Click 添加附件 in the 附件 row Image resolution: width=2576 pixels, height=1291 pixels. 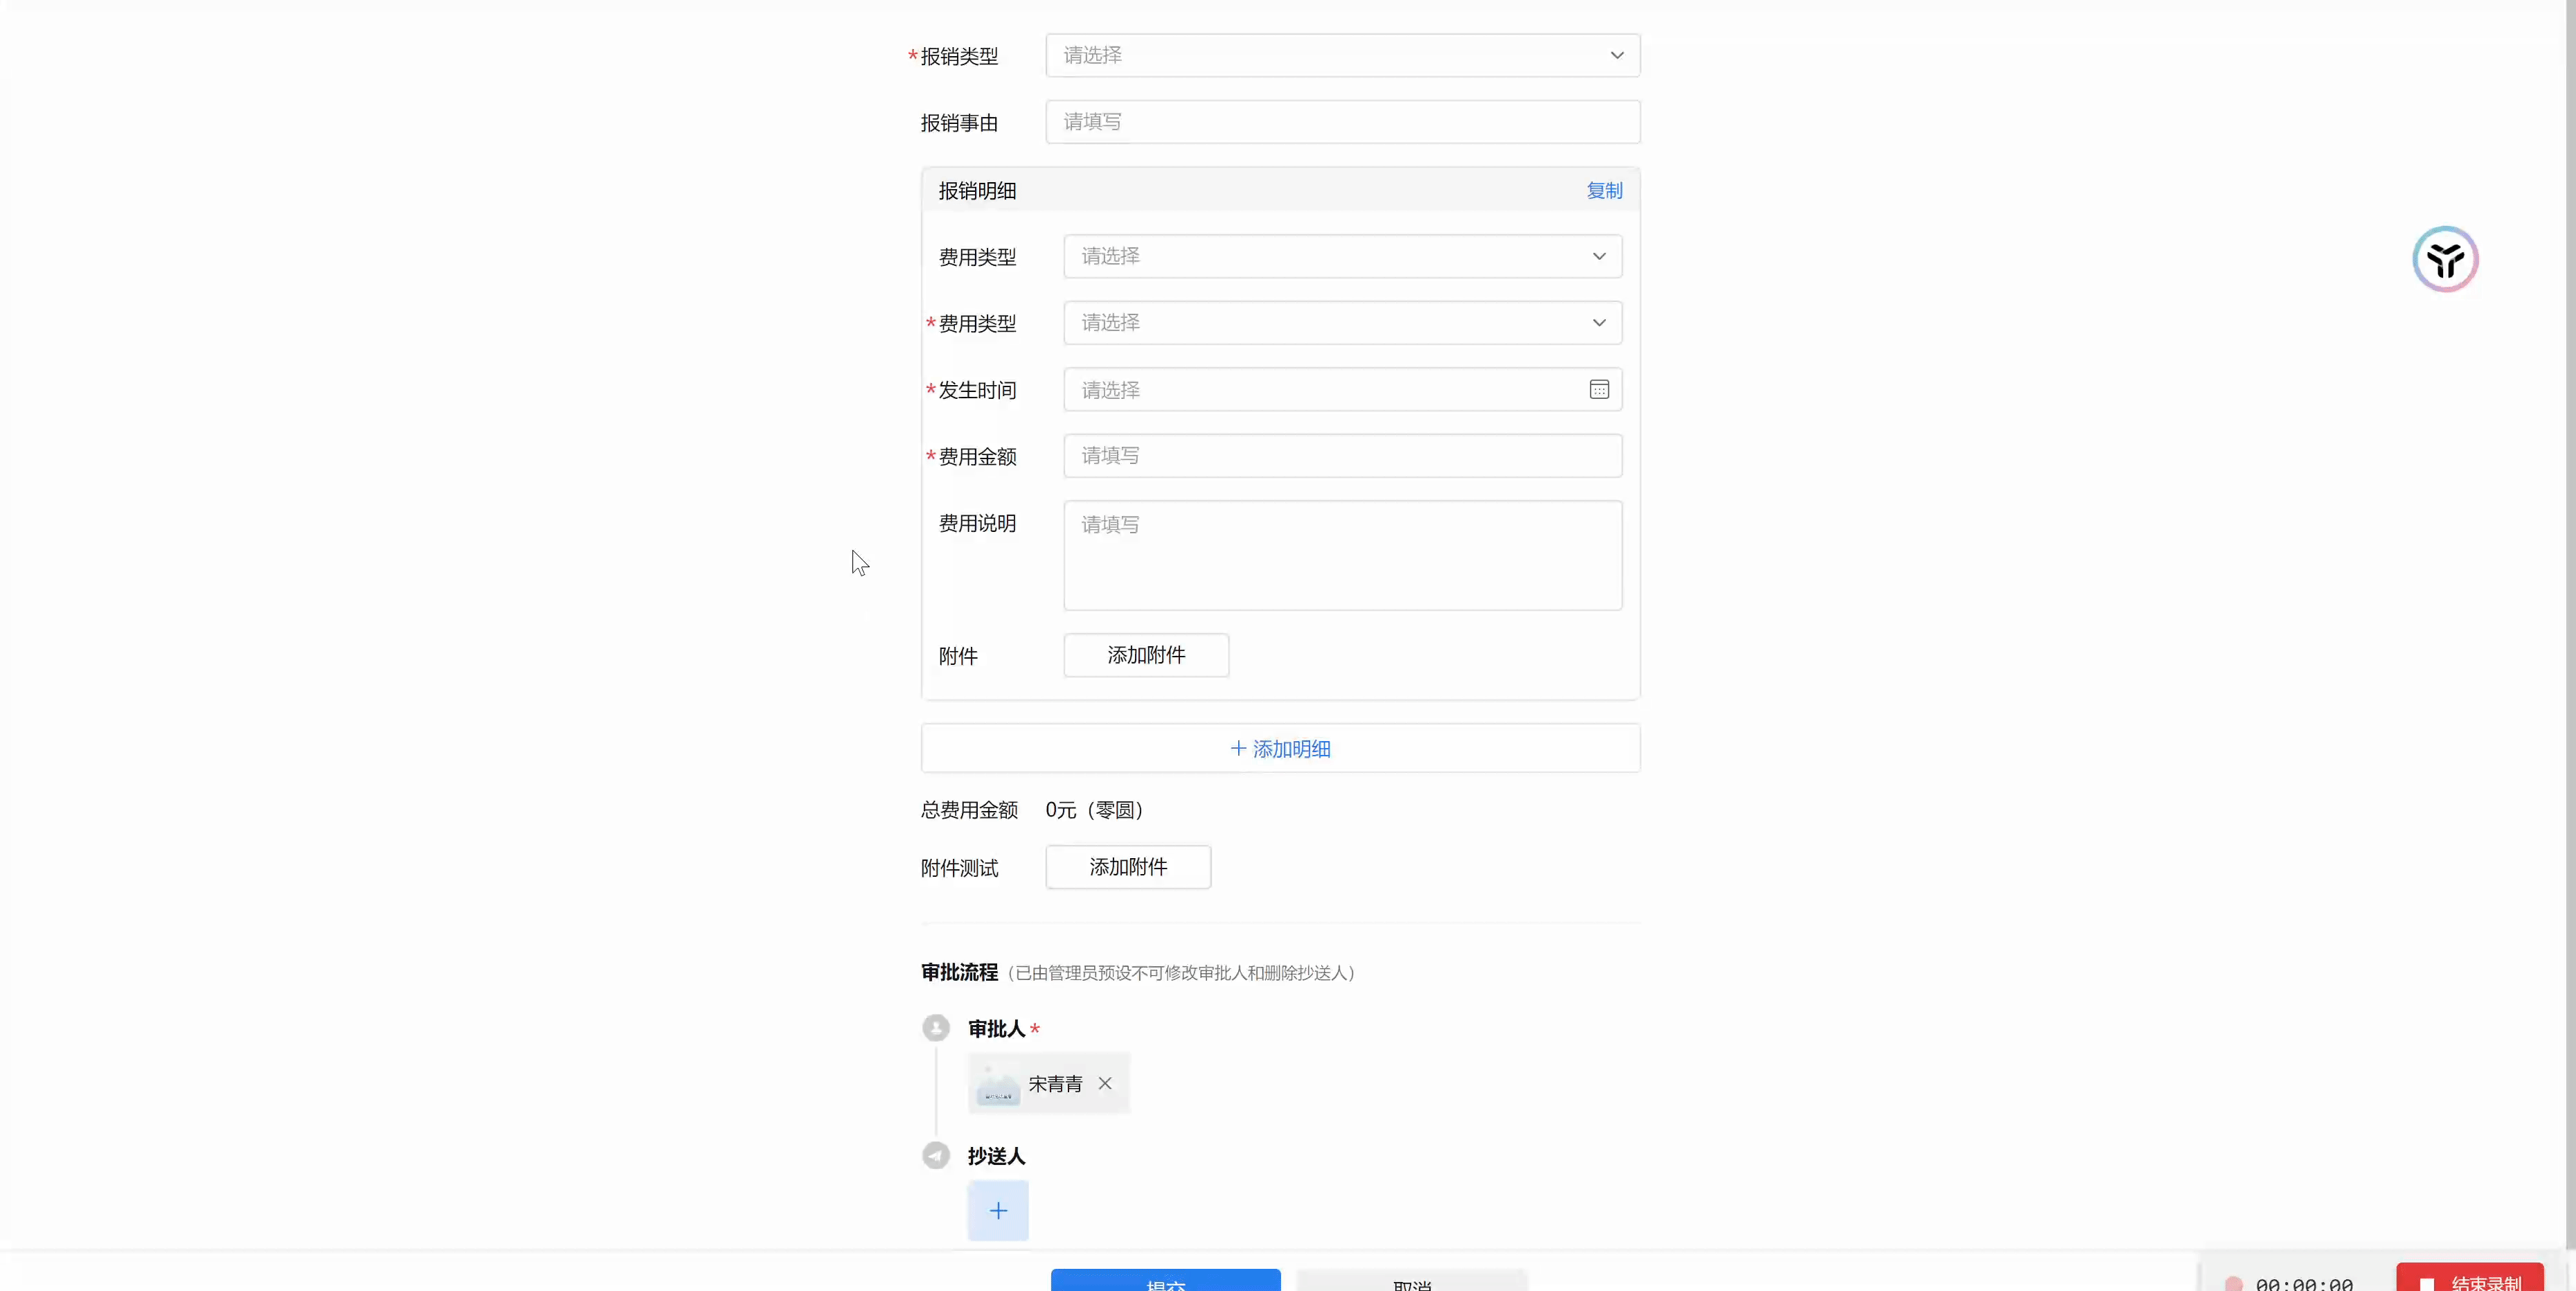click(x=1146, y=655)
